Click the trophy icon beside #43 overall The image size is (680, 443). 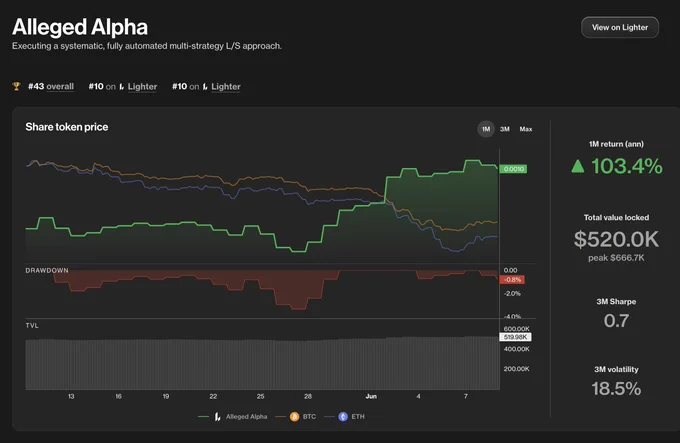[16, 86]
